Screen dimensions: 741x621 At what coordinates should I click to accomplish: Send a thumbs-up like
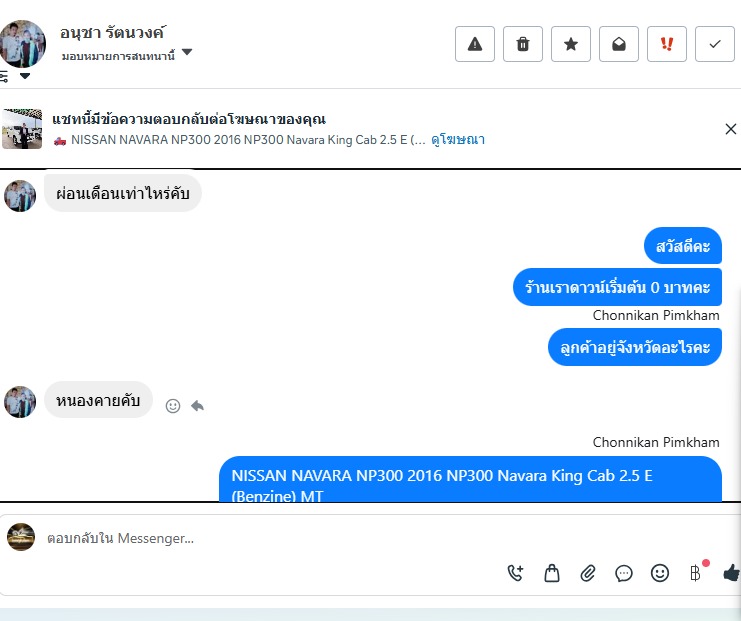(732, 573)
